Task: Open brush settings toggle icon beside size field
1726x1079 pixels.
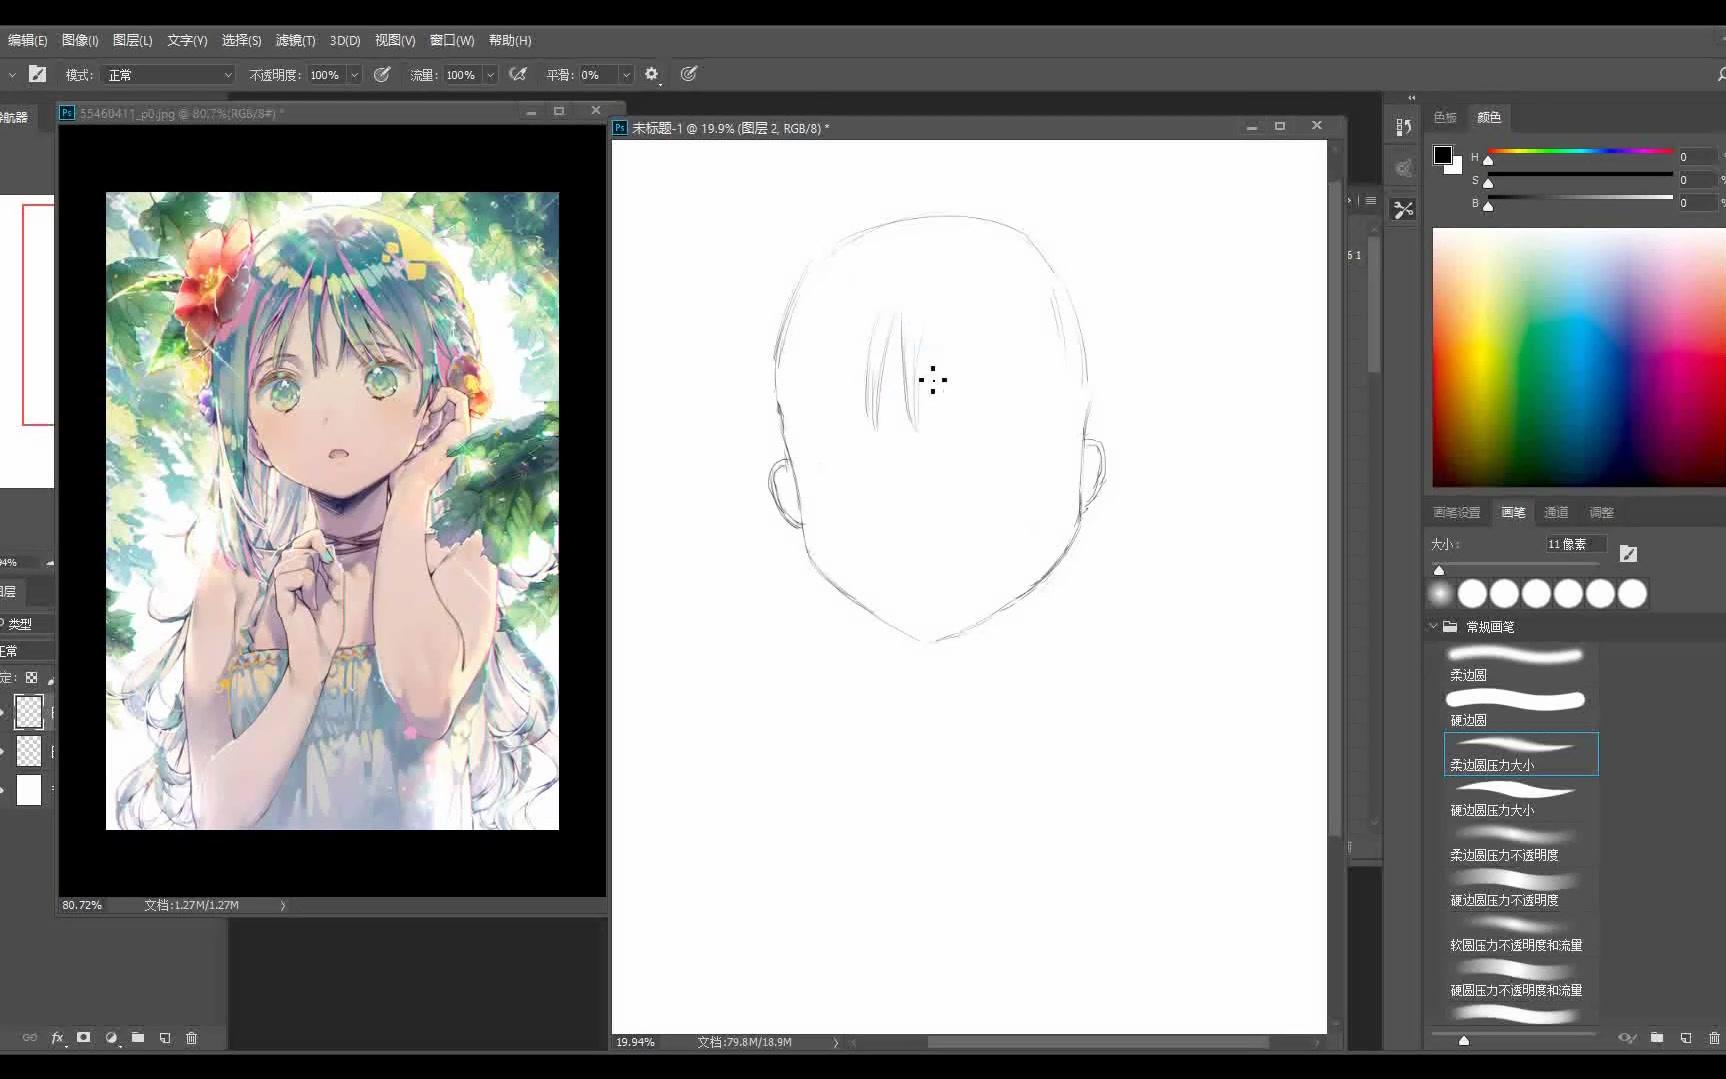Action: pos(1628,553)
